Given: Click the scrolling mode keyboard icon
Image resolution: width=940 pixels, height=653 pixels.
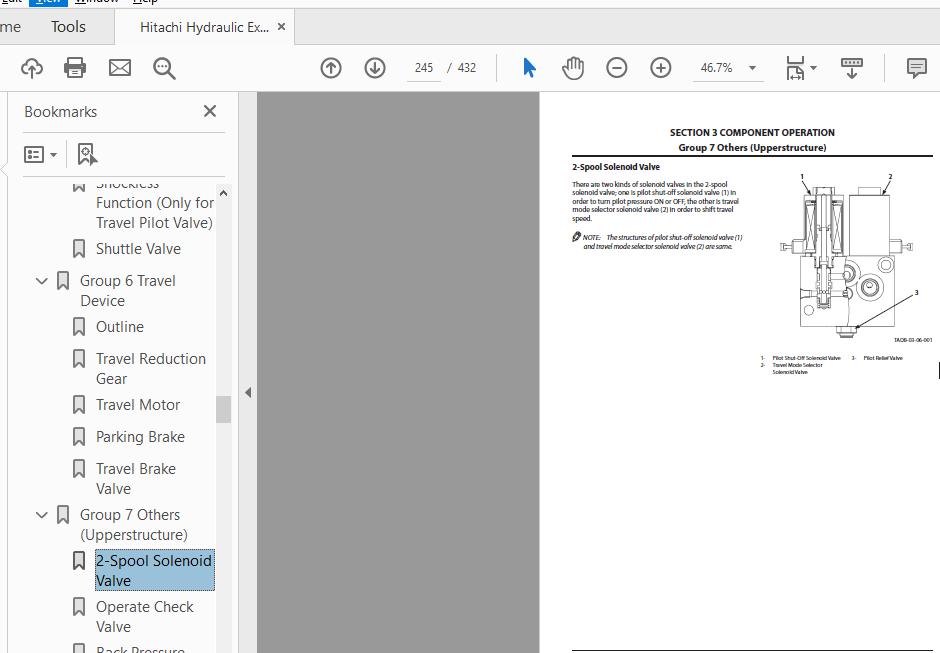Looking at the screenshot, I should click(851, 68).
